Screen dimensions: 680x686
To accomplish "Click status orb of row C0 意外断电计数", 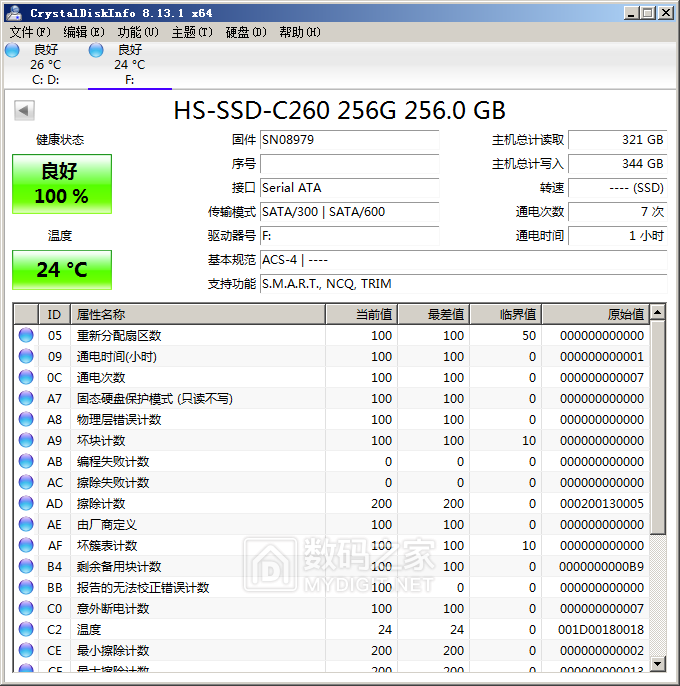I will point(26,609).
